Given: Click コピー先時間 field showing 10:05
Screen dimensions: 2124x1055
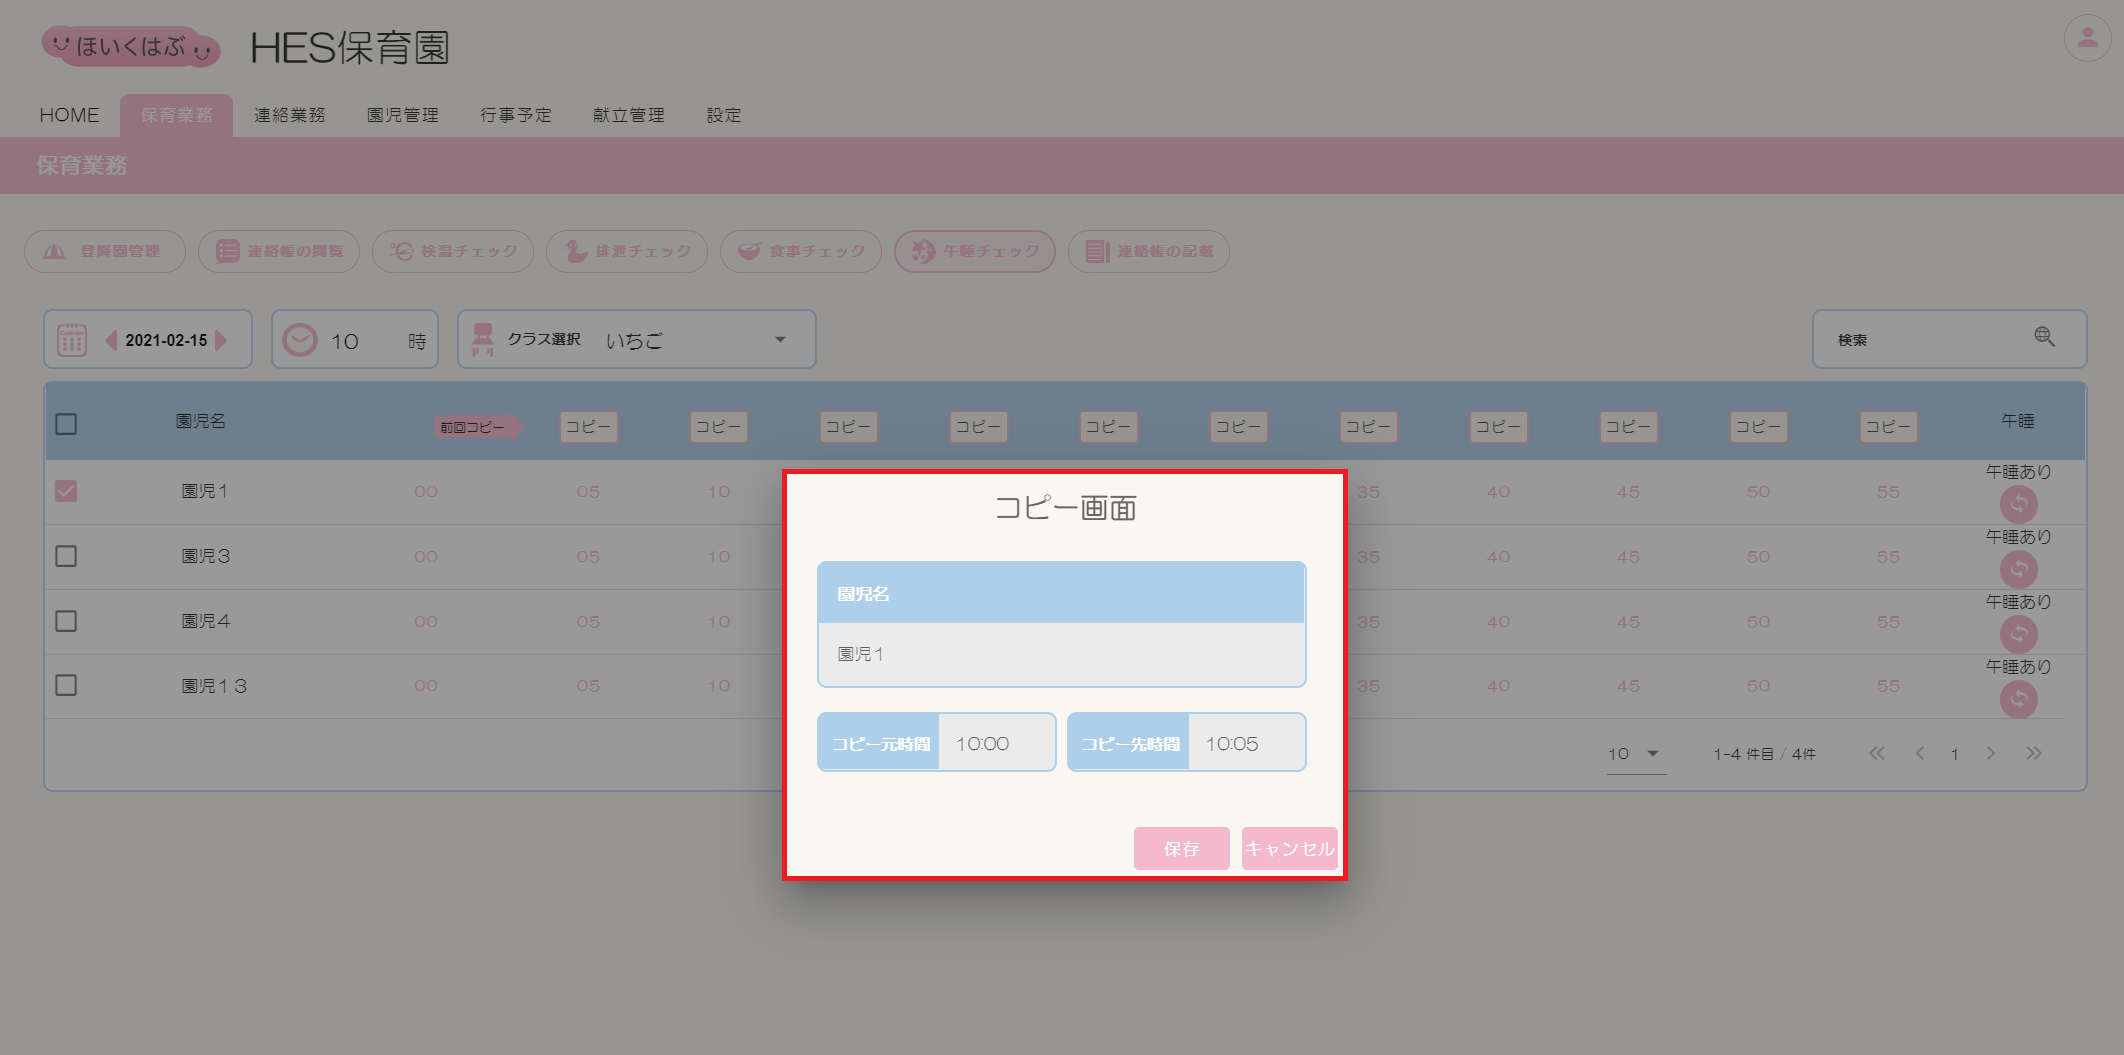Looking at the screenshot, I should [x=1246, y=743].
